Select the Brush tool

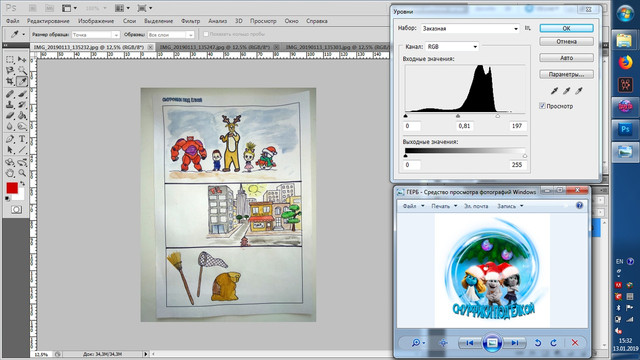click(22, 94)
